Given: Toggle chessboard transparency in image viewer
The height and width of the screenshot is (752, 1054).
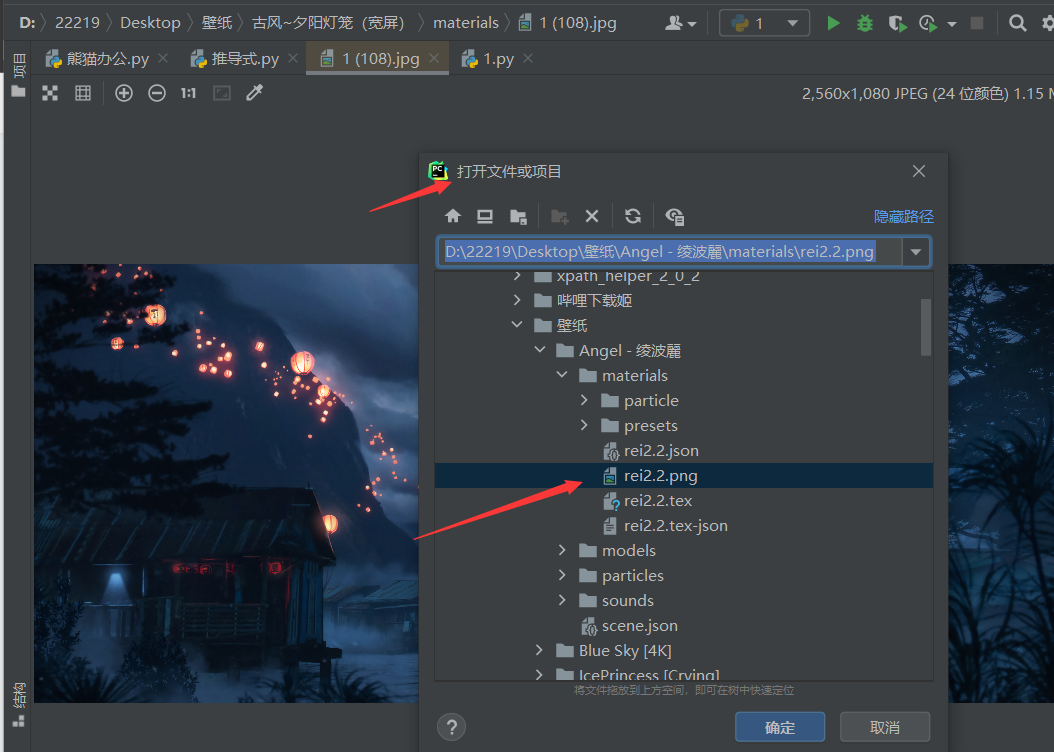Looking at the screenshot, I should click(x=50, y=93).
